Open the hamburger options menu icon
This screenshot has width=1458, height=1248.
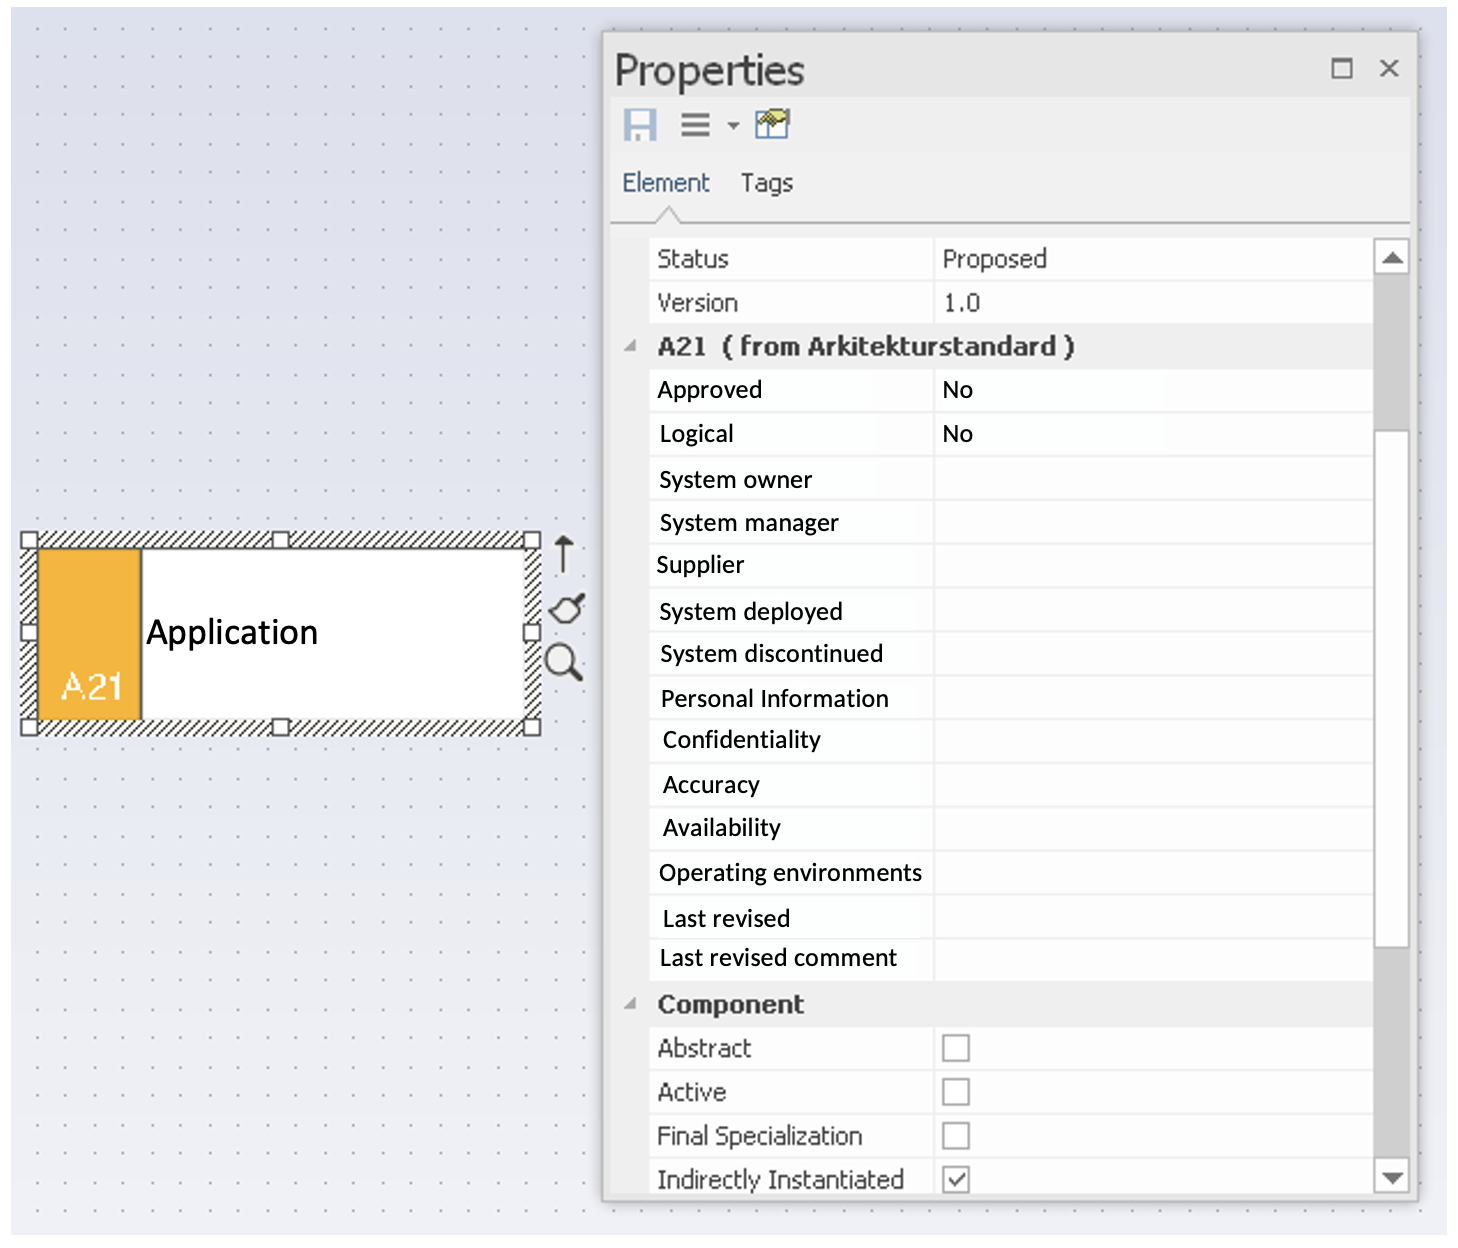(695, 125)
